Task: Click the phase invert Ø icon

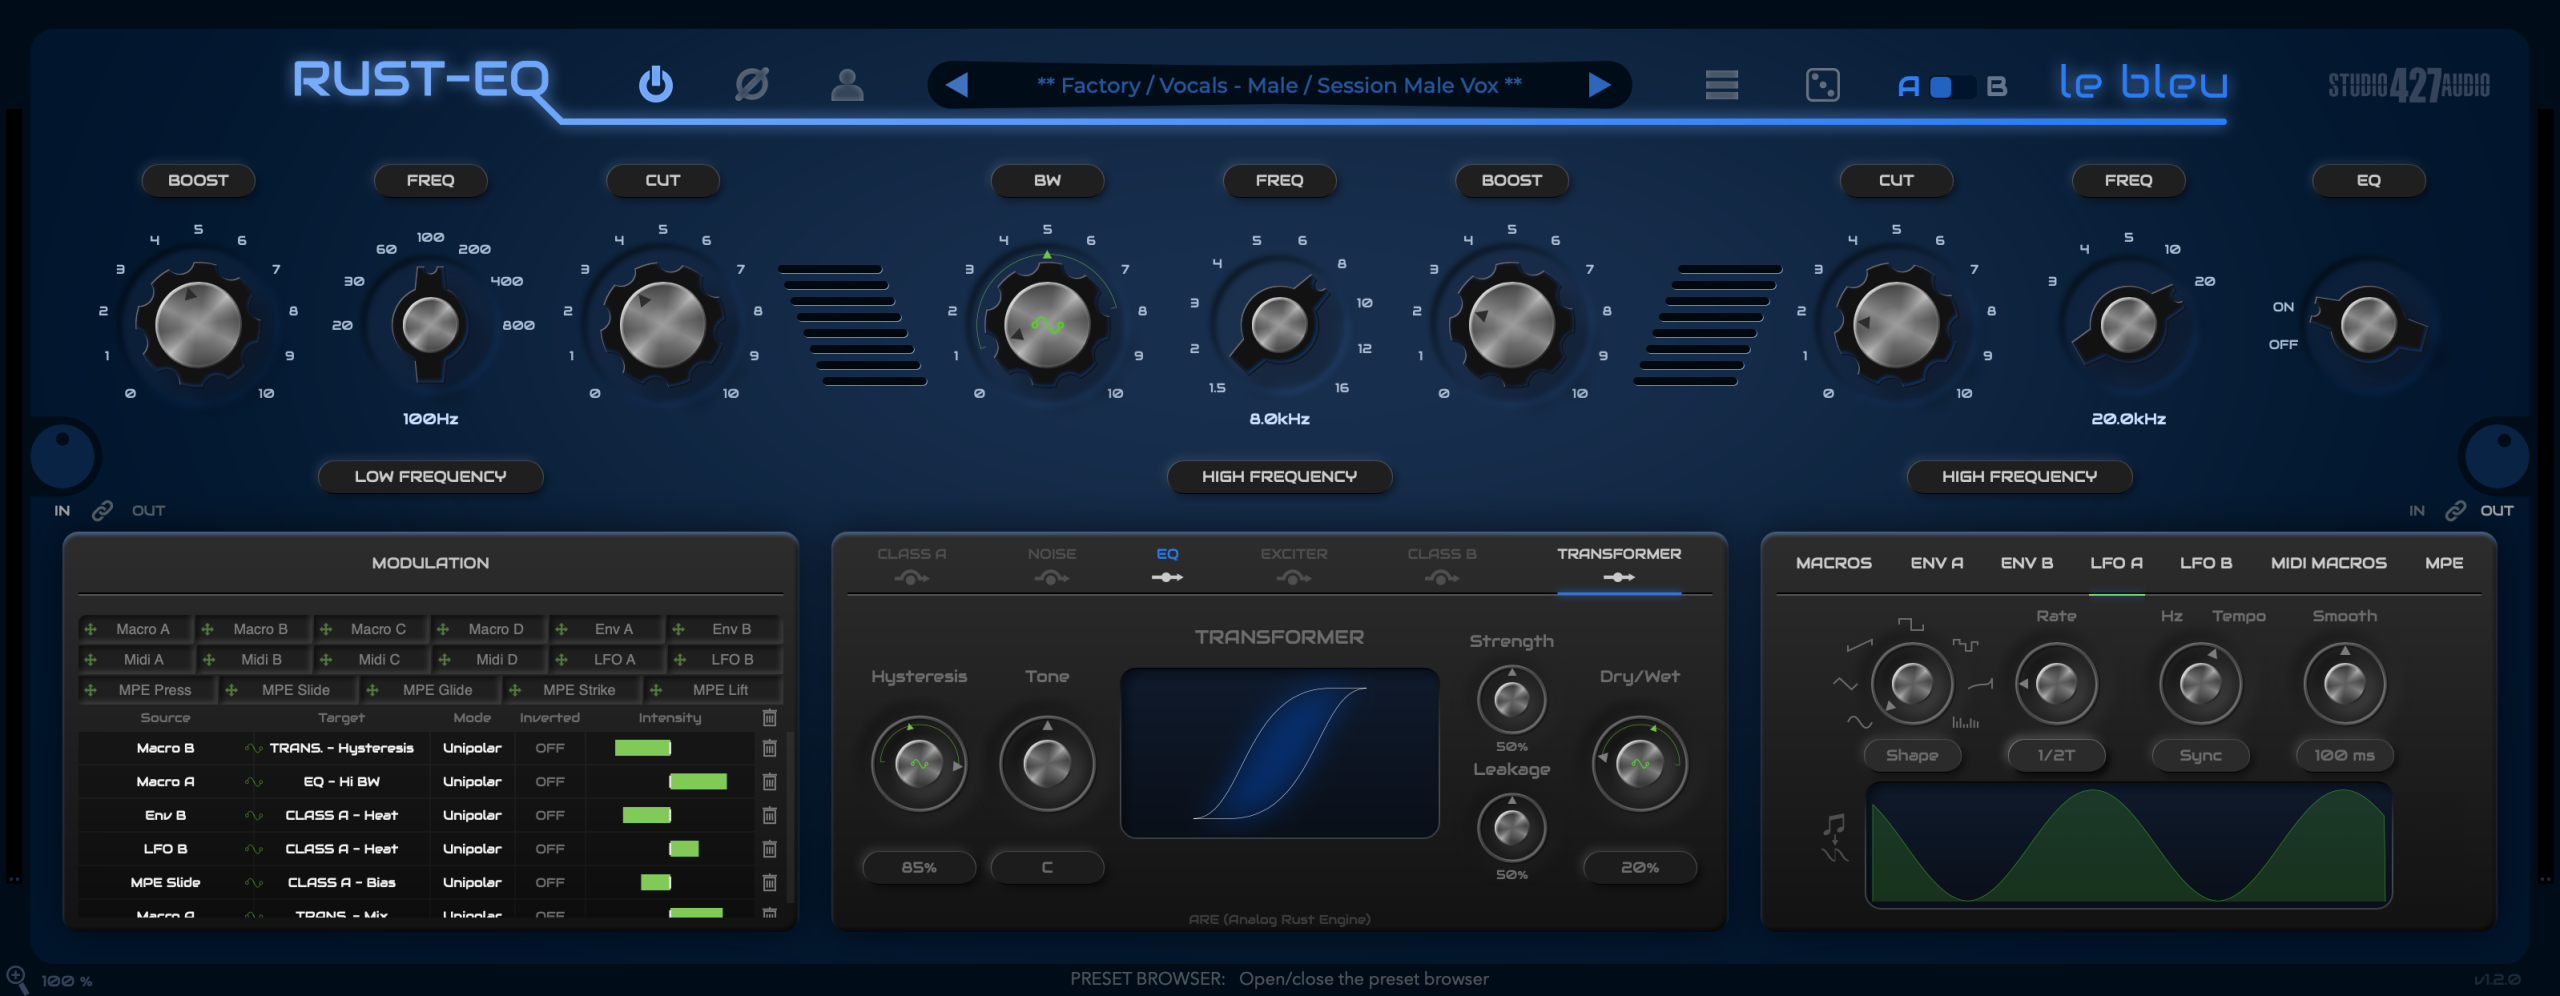Action: (x=751, y=84)
